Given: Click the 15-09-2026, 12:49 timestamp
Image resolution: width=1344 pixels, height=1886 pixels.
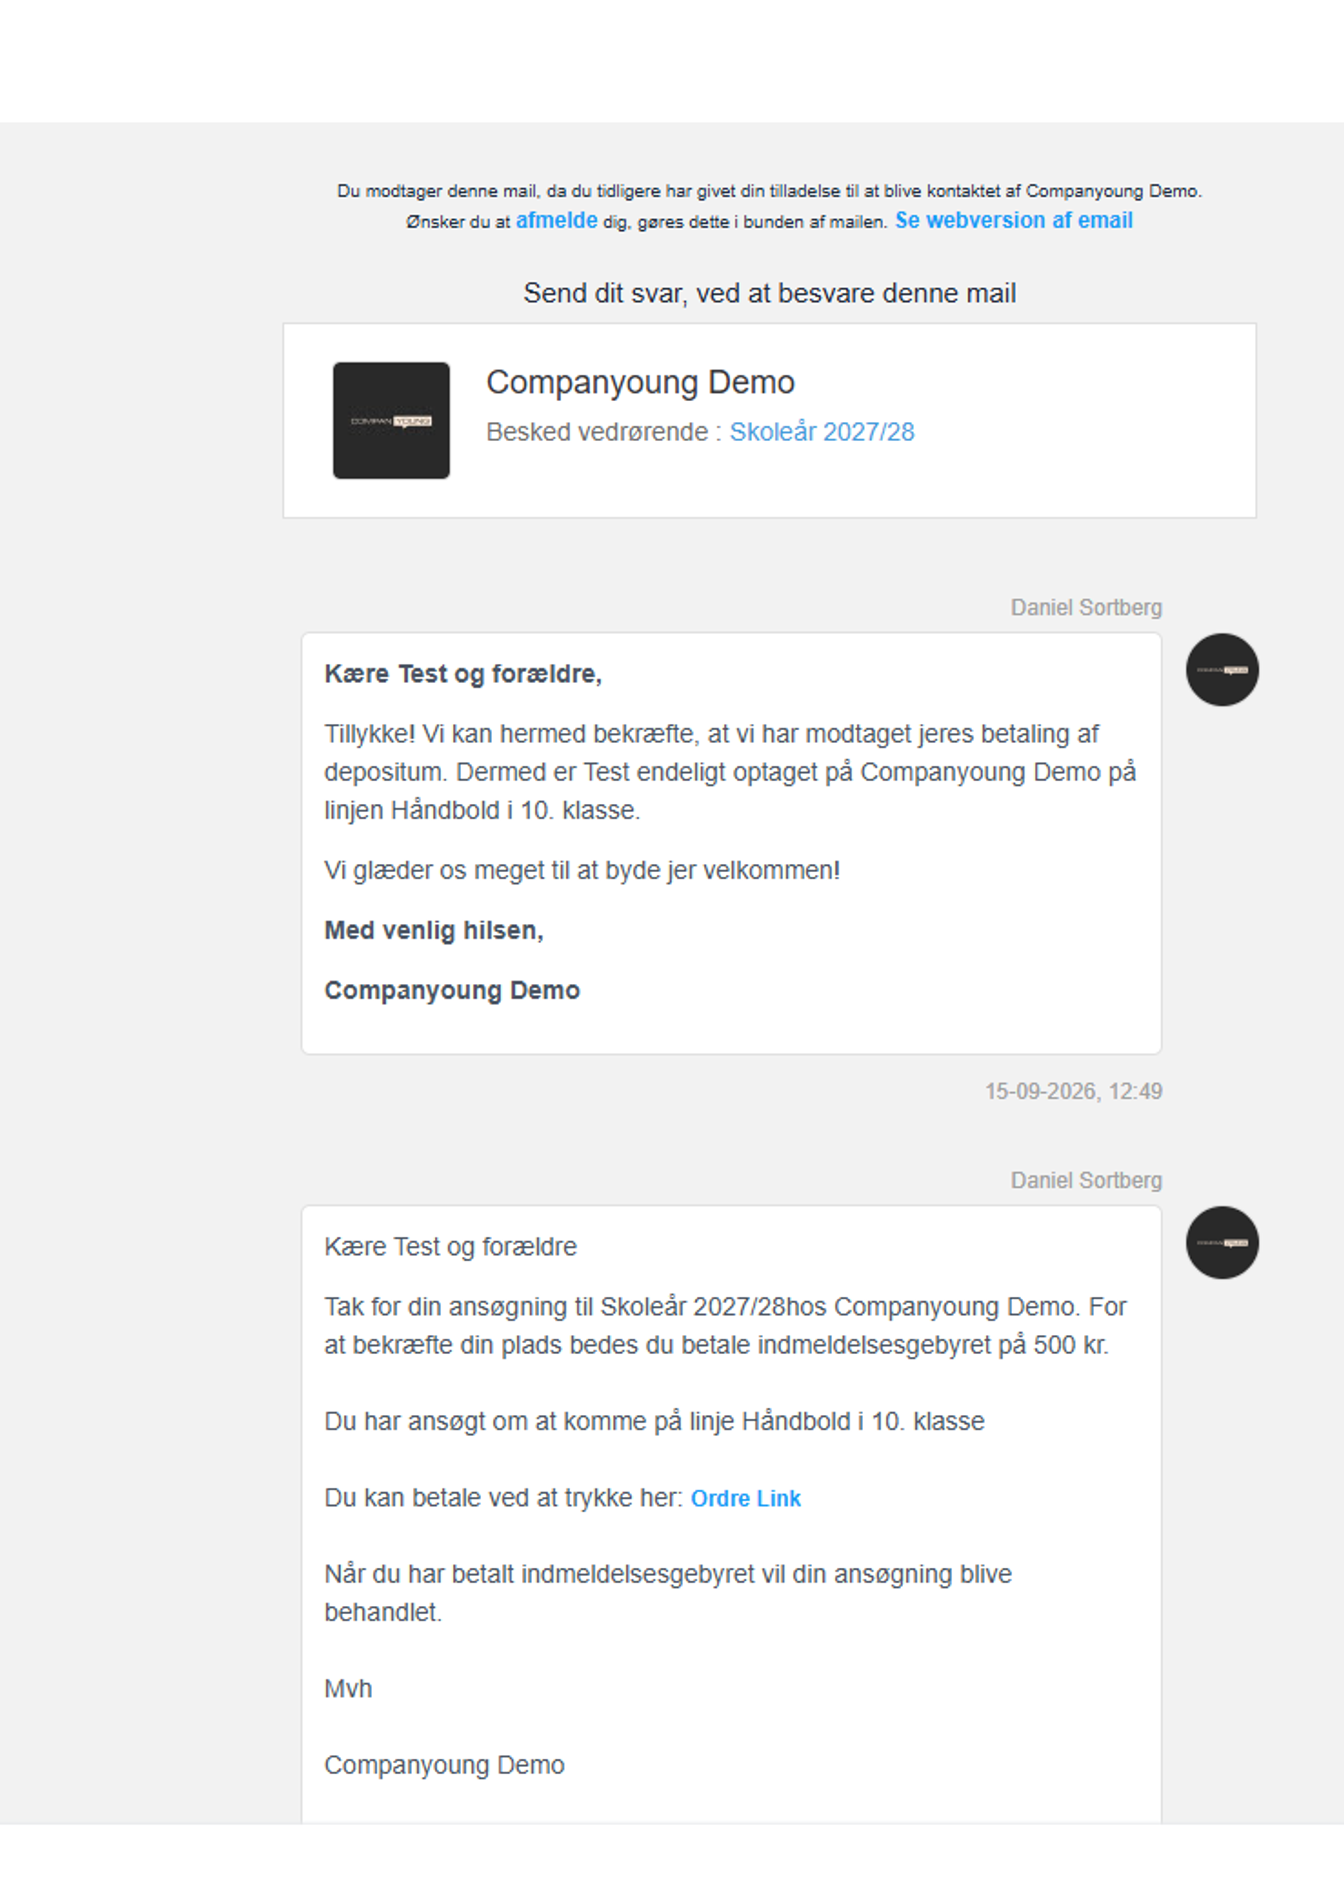Looking at the screenshot, I should pyautogui.click(x=1073, y=1091).
